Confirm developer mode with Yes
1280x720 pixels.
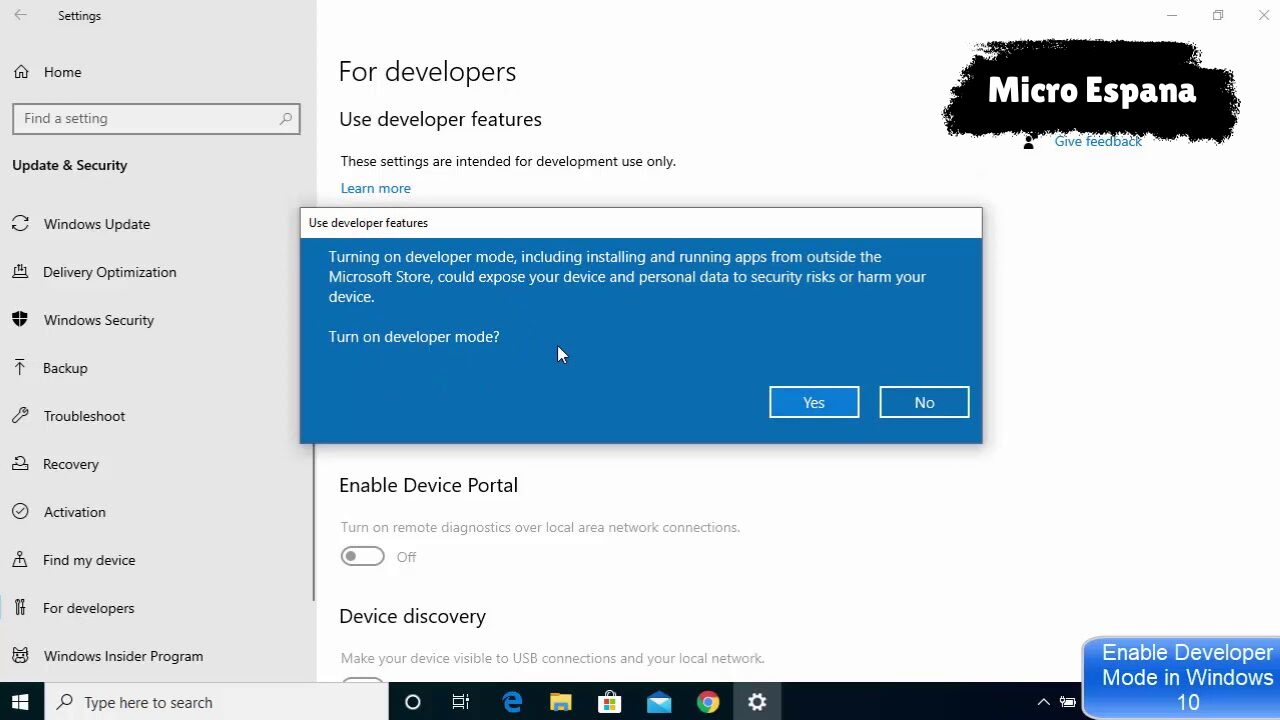coord(813,402)
